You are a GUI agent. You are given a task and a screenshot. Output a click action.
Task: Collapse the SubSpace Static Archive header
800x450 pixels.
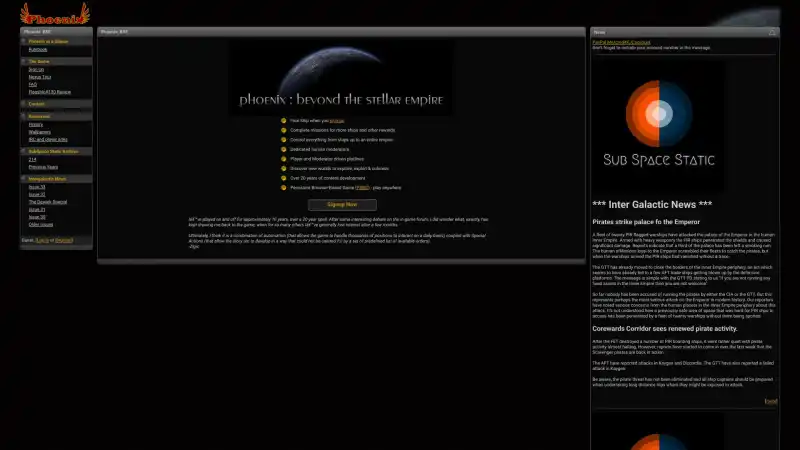(53, 151)
